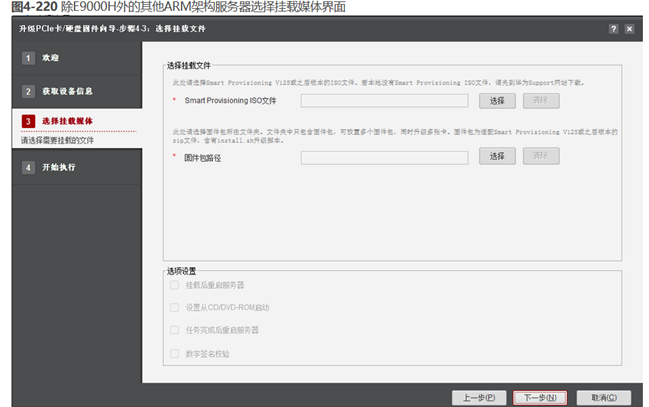Go to step 2 获取设备信息

pos(66,91)
